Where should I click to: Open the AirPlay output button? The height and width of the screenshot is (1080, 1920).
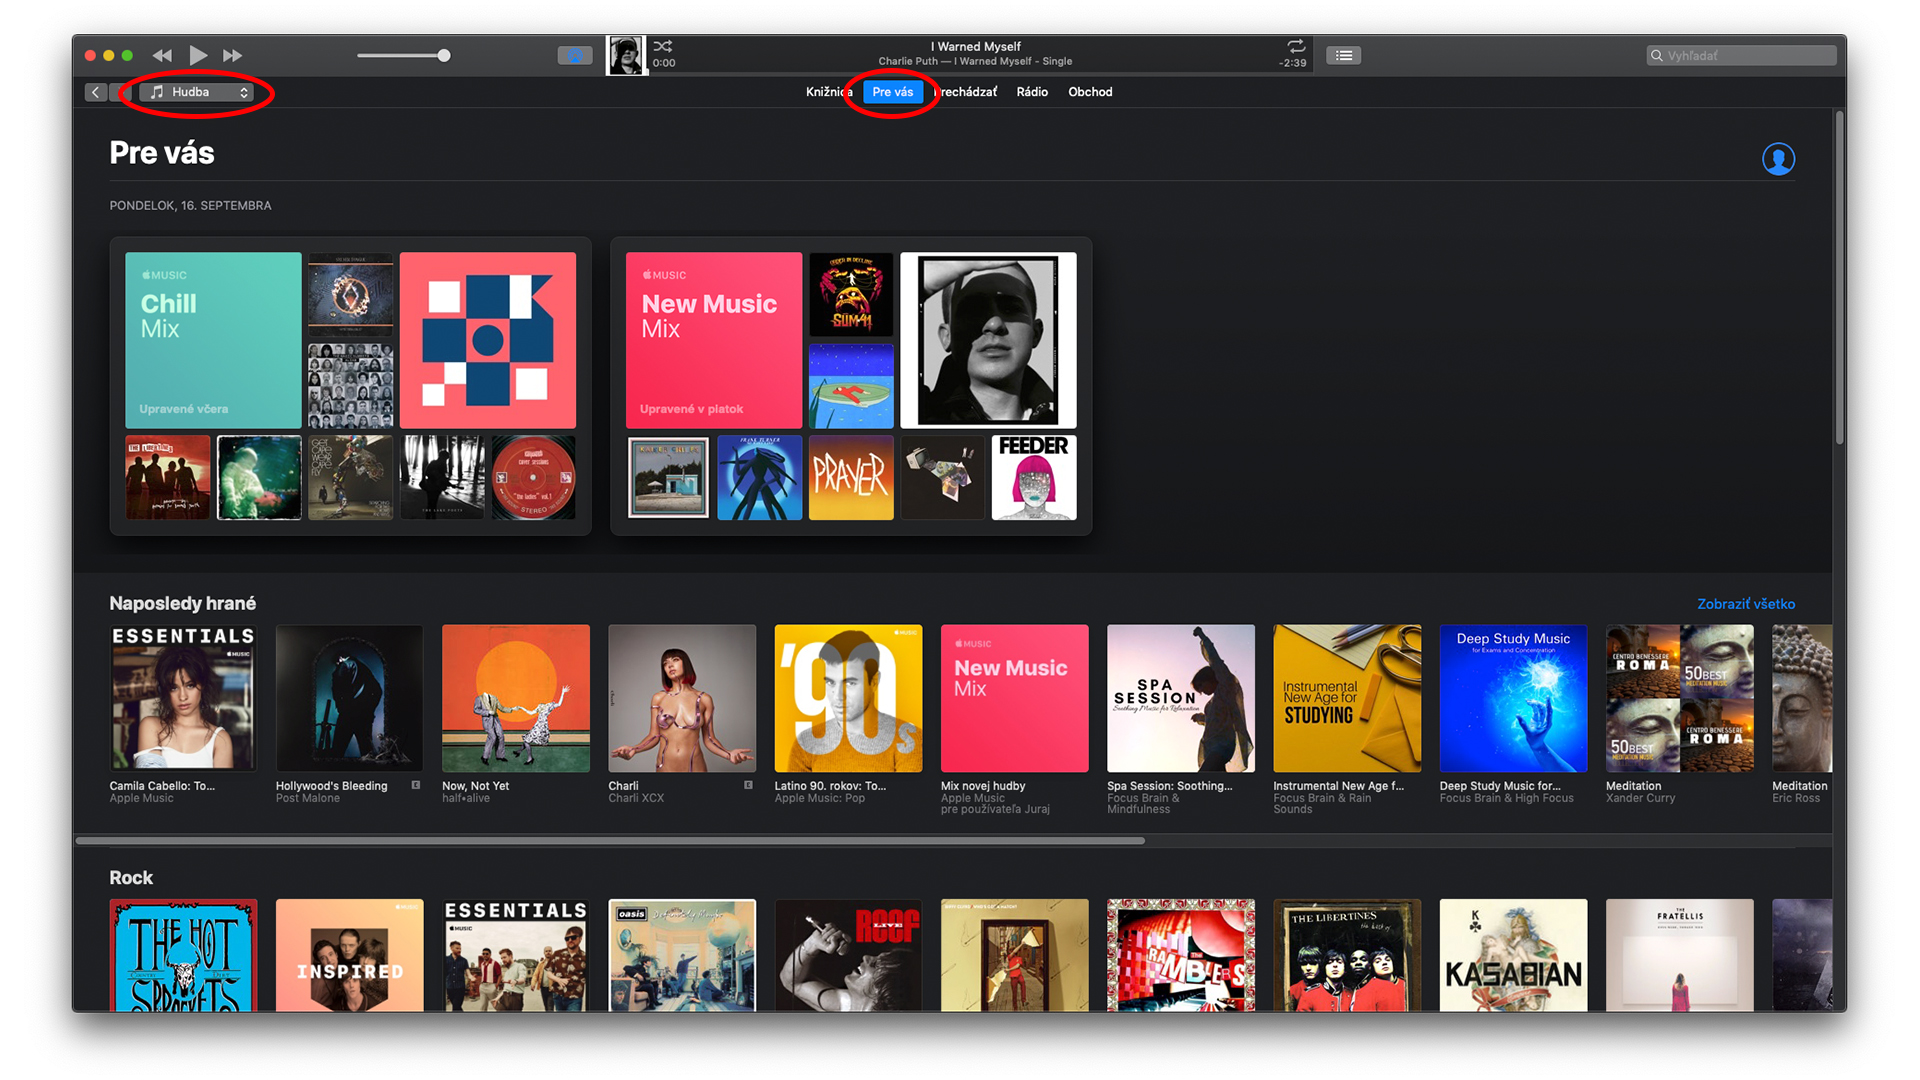click(574, 56)
